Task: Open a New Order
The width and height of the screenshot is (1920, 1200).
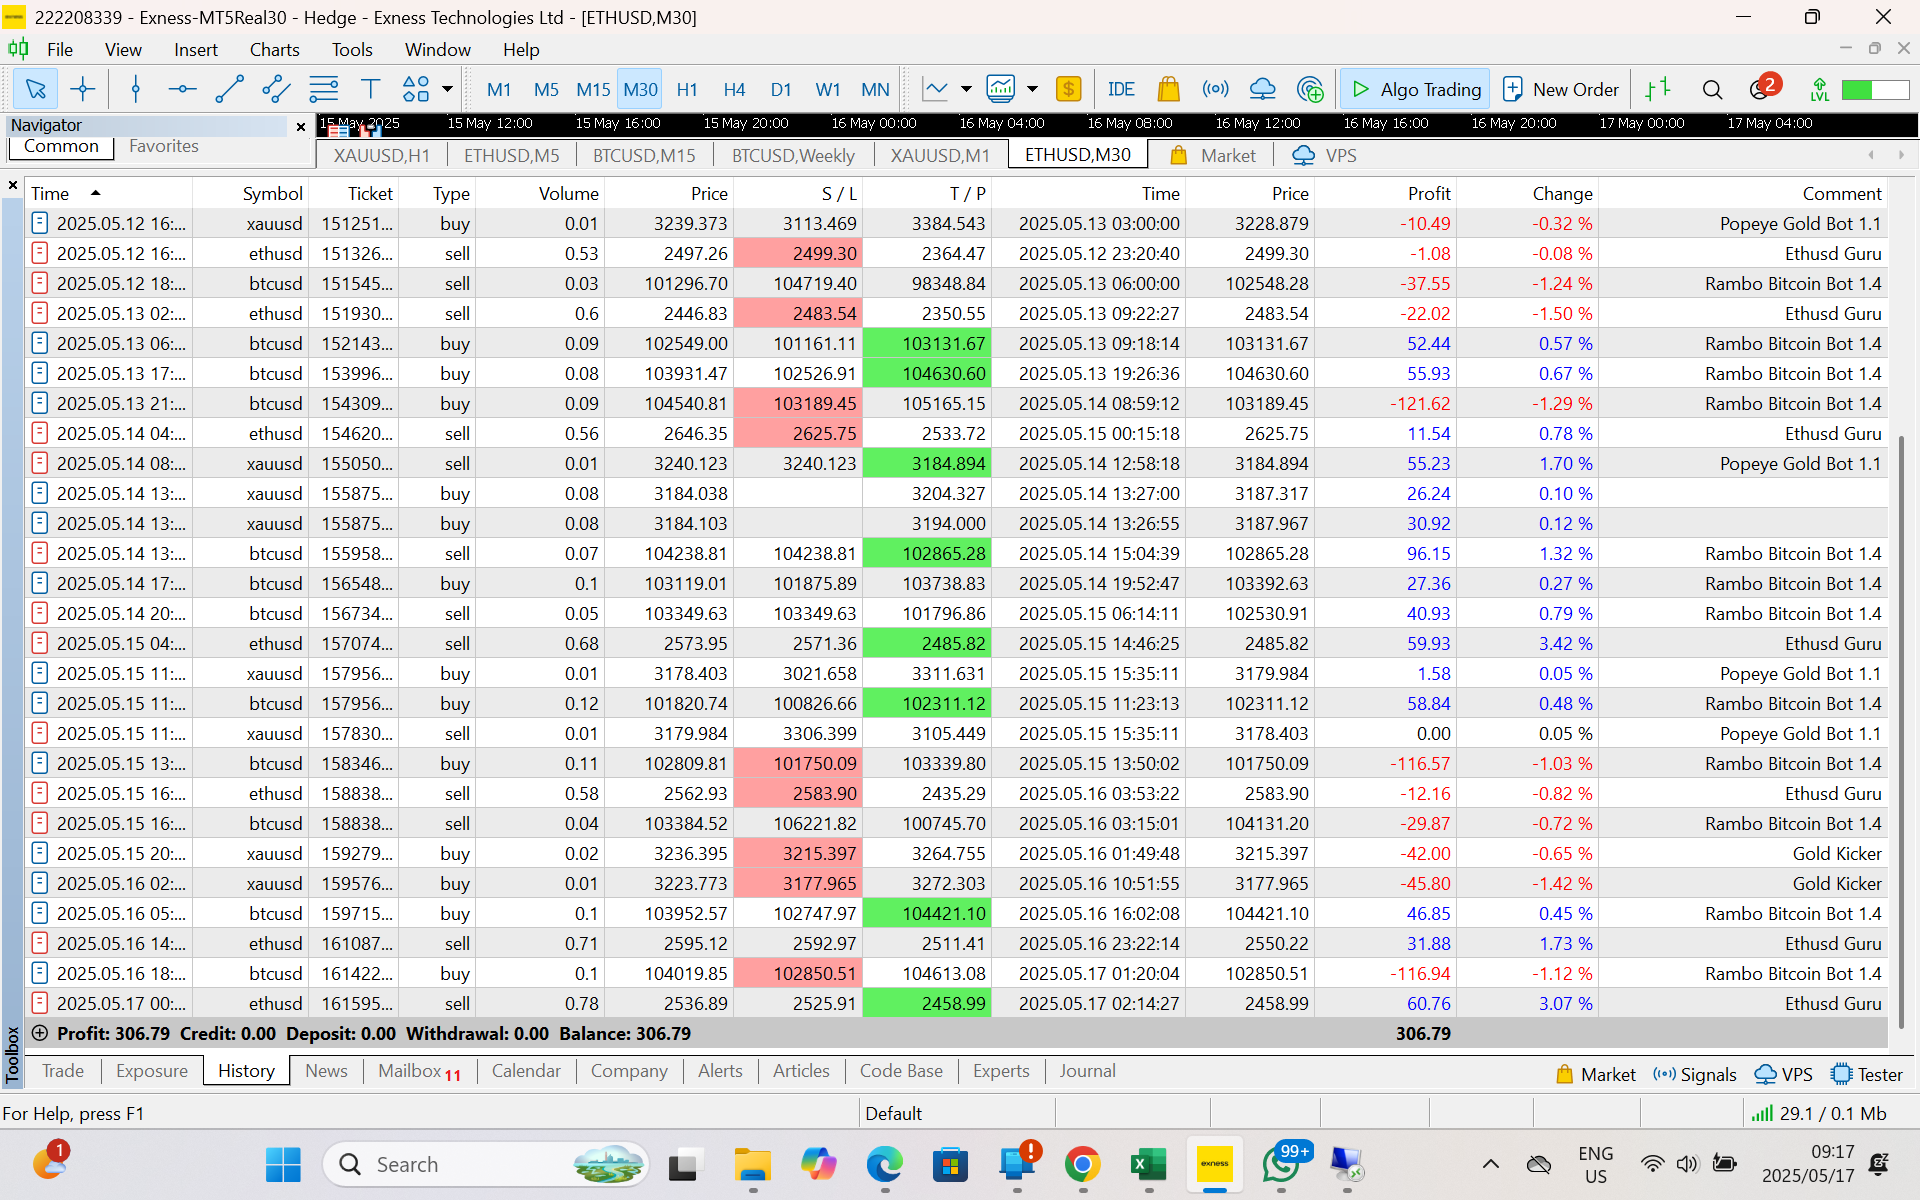Action: tap(1561, 90)
